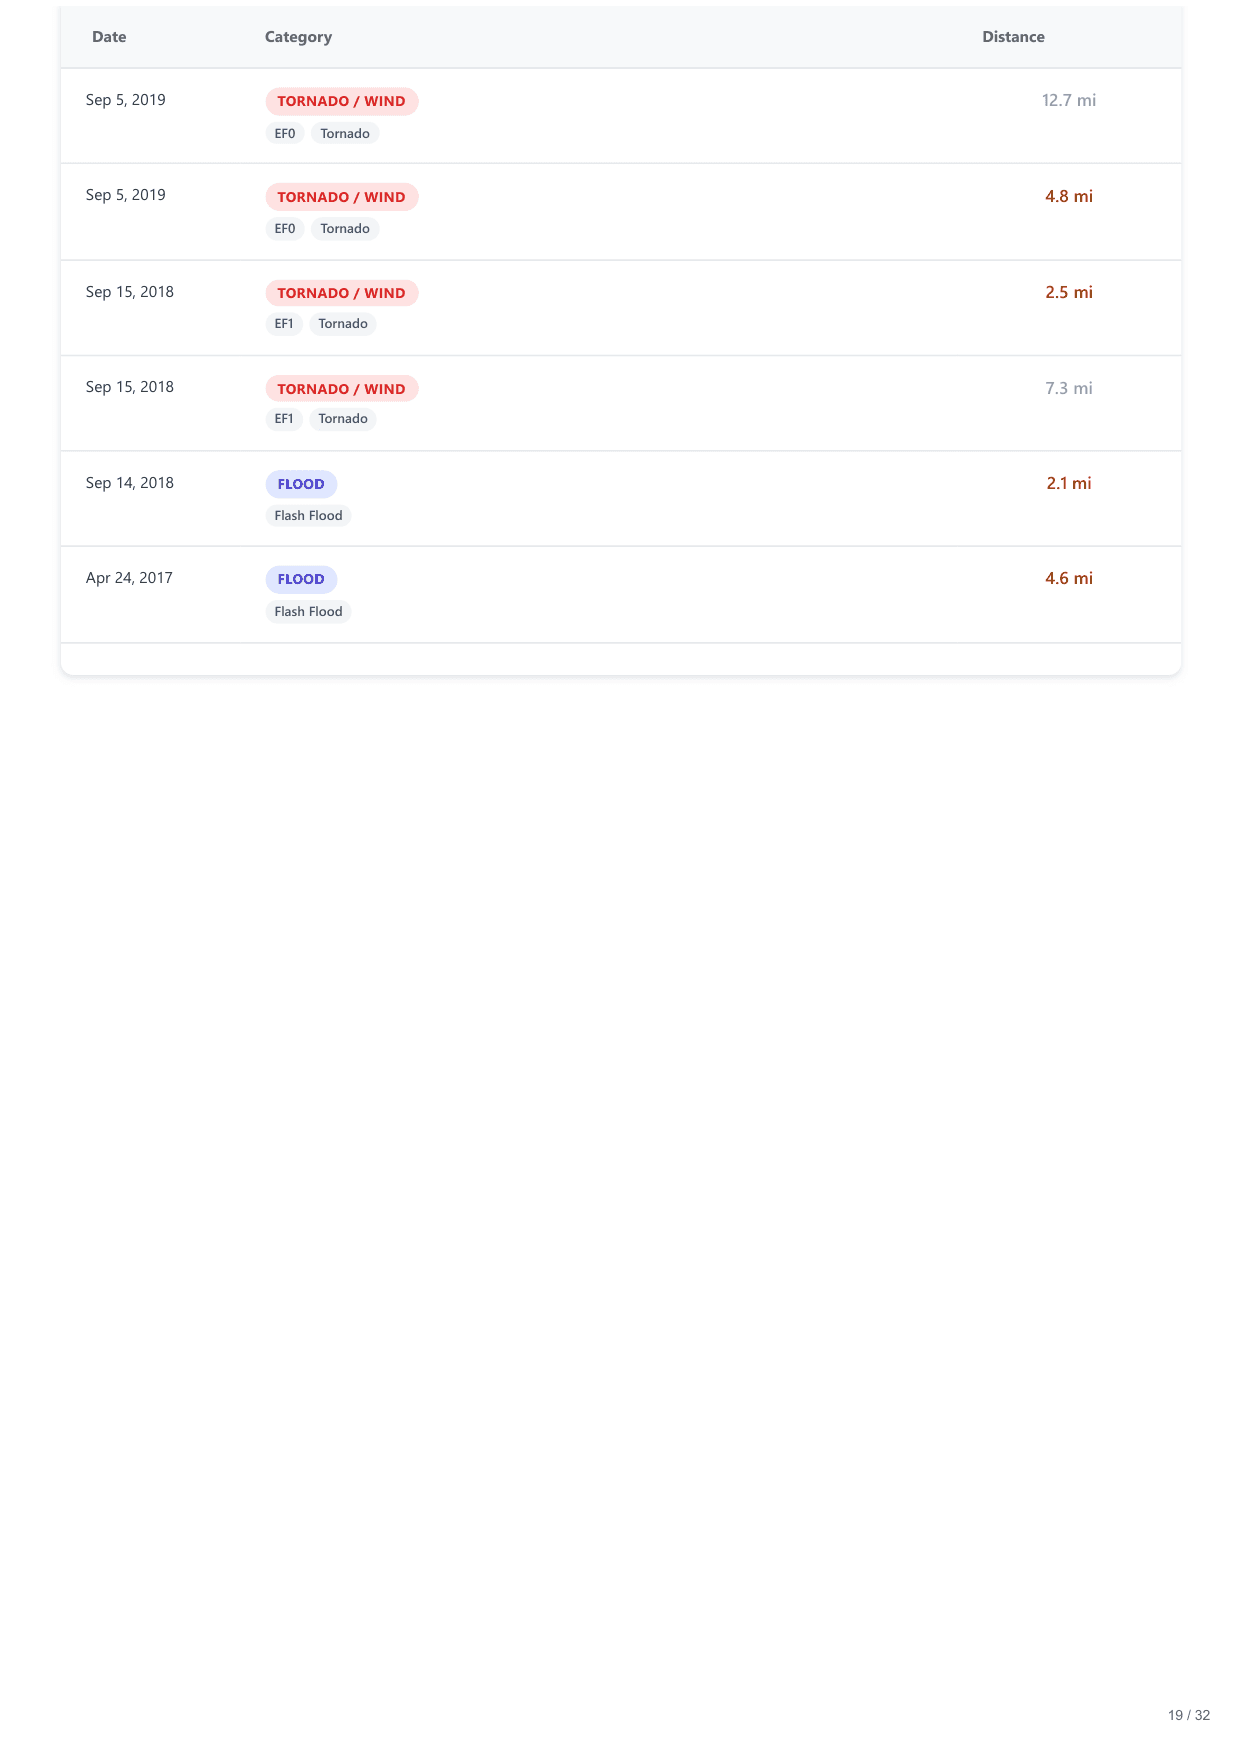This screenshot has height=1754, width=1242.
Task: Choose the Tornado tag in the 7.3 mi row
Action: coord(343,419)
